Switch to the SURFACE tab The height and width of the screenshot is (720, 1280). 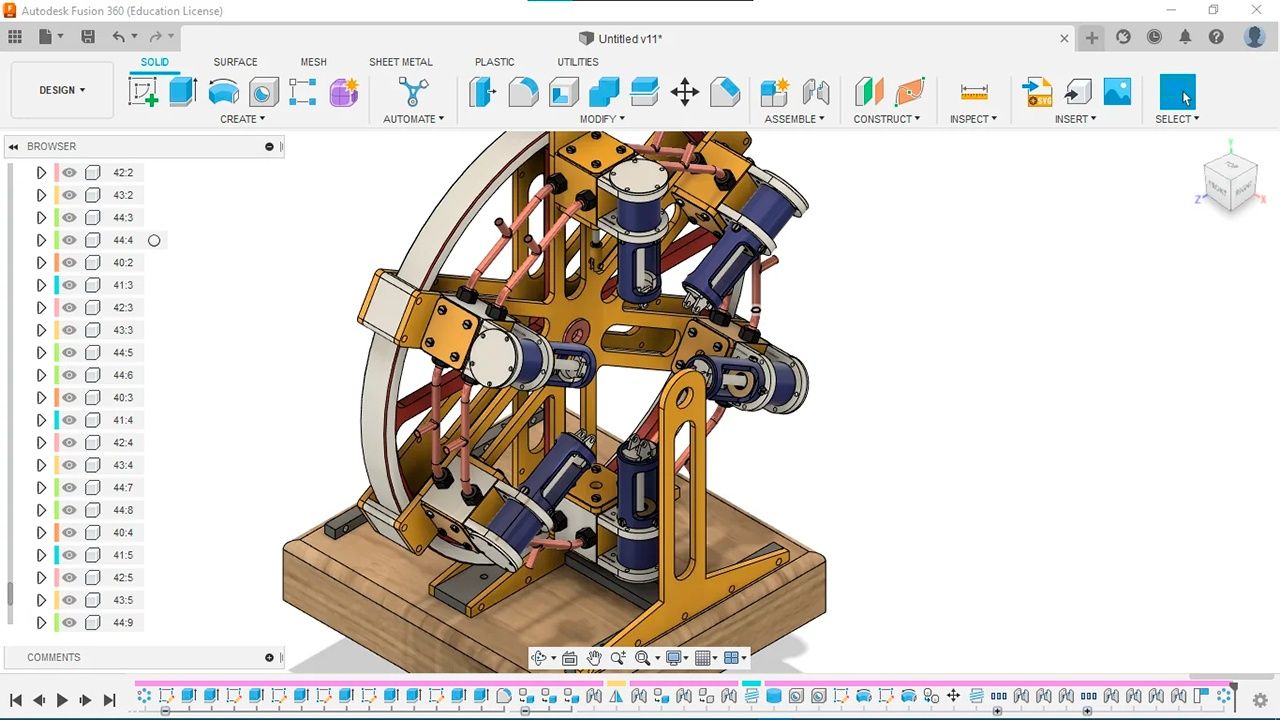(235, 62)
